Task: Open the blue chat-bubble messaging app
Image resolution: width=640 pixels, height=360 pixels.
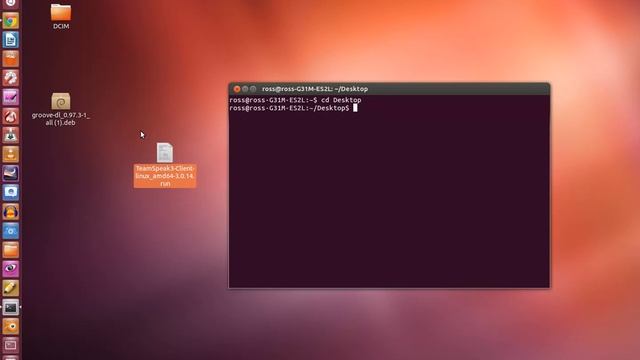Action: click(x=11, y=193)
